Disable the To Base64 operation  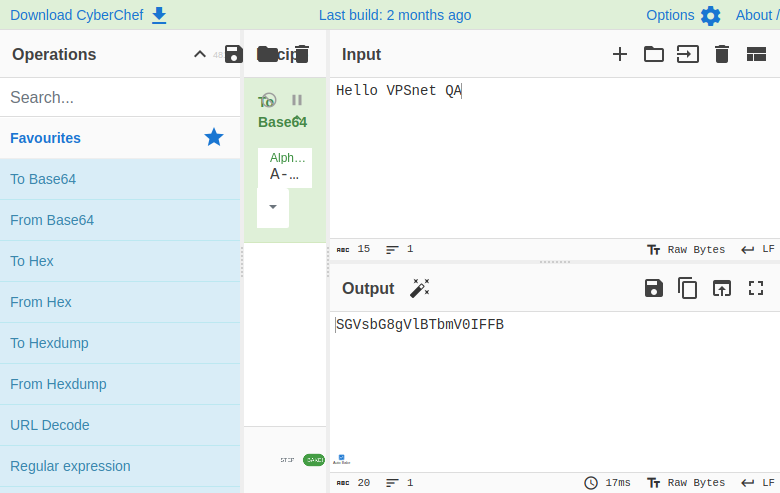(269, 100)
